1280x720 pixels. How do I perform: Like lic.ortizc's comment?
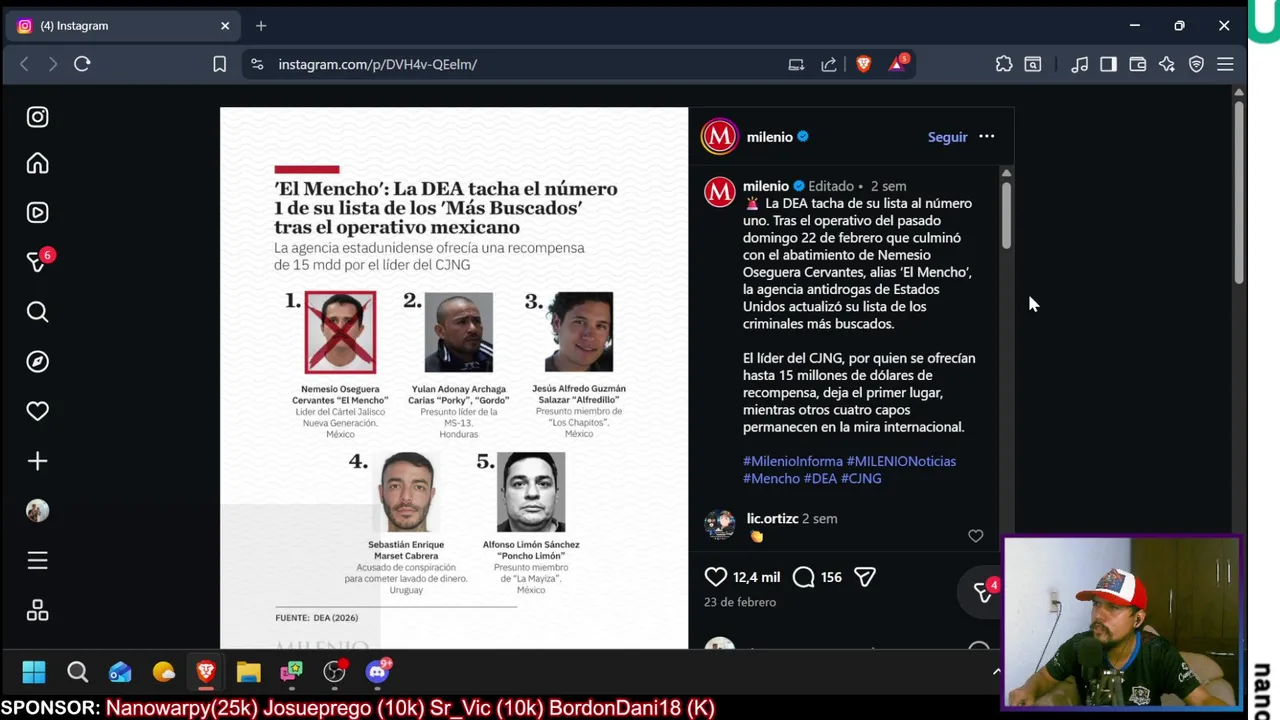coord(975,536)
